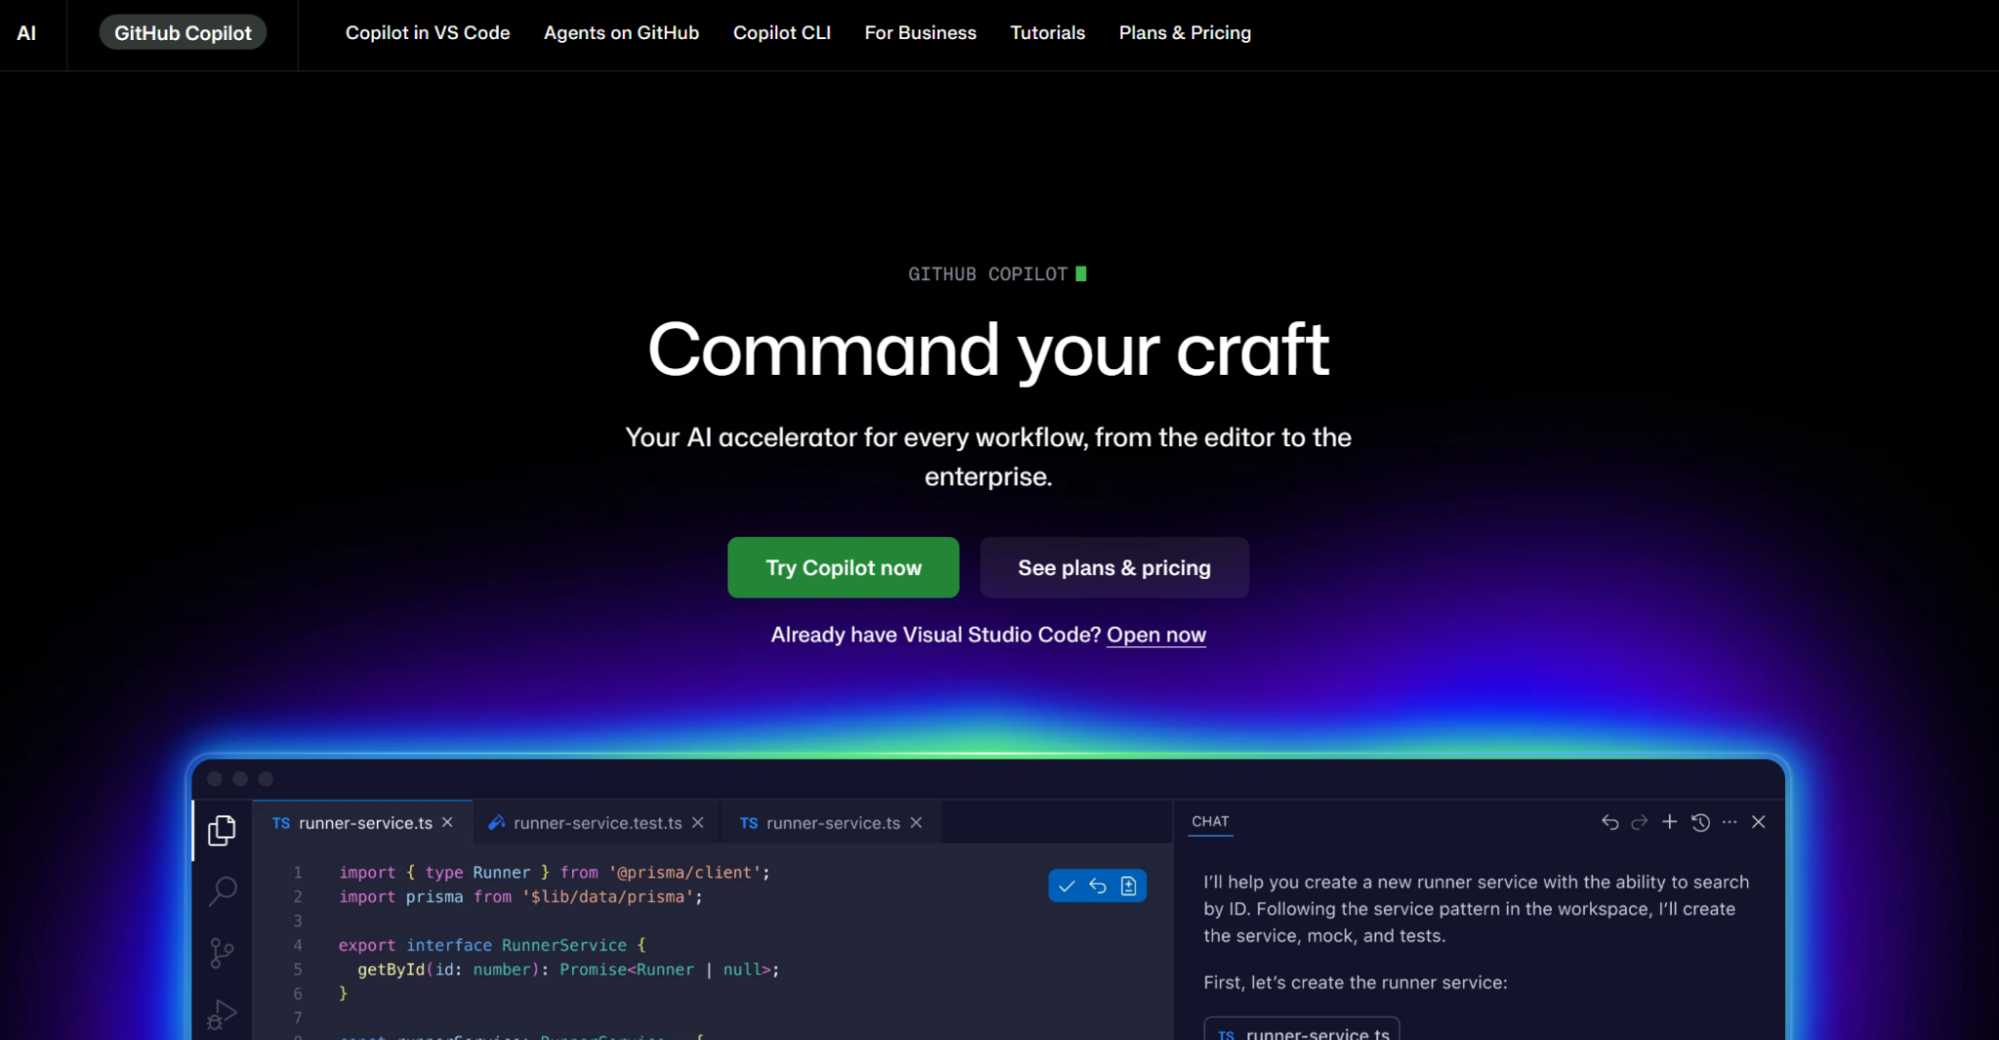The height and width of the screenshot is (1040, 1999).
Task: Open the Source Control branch icon in the sidebar
Action: click(222, 953)
